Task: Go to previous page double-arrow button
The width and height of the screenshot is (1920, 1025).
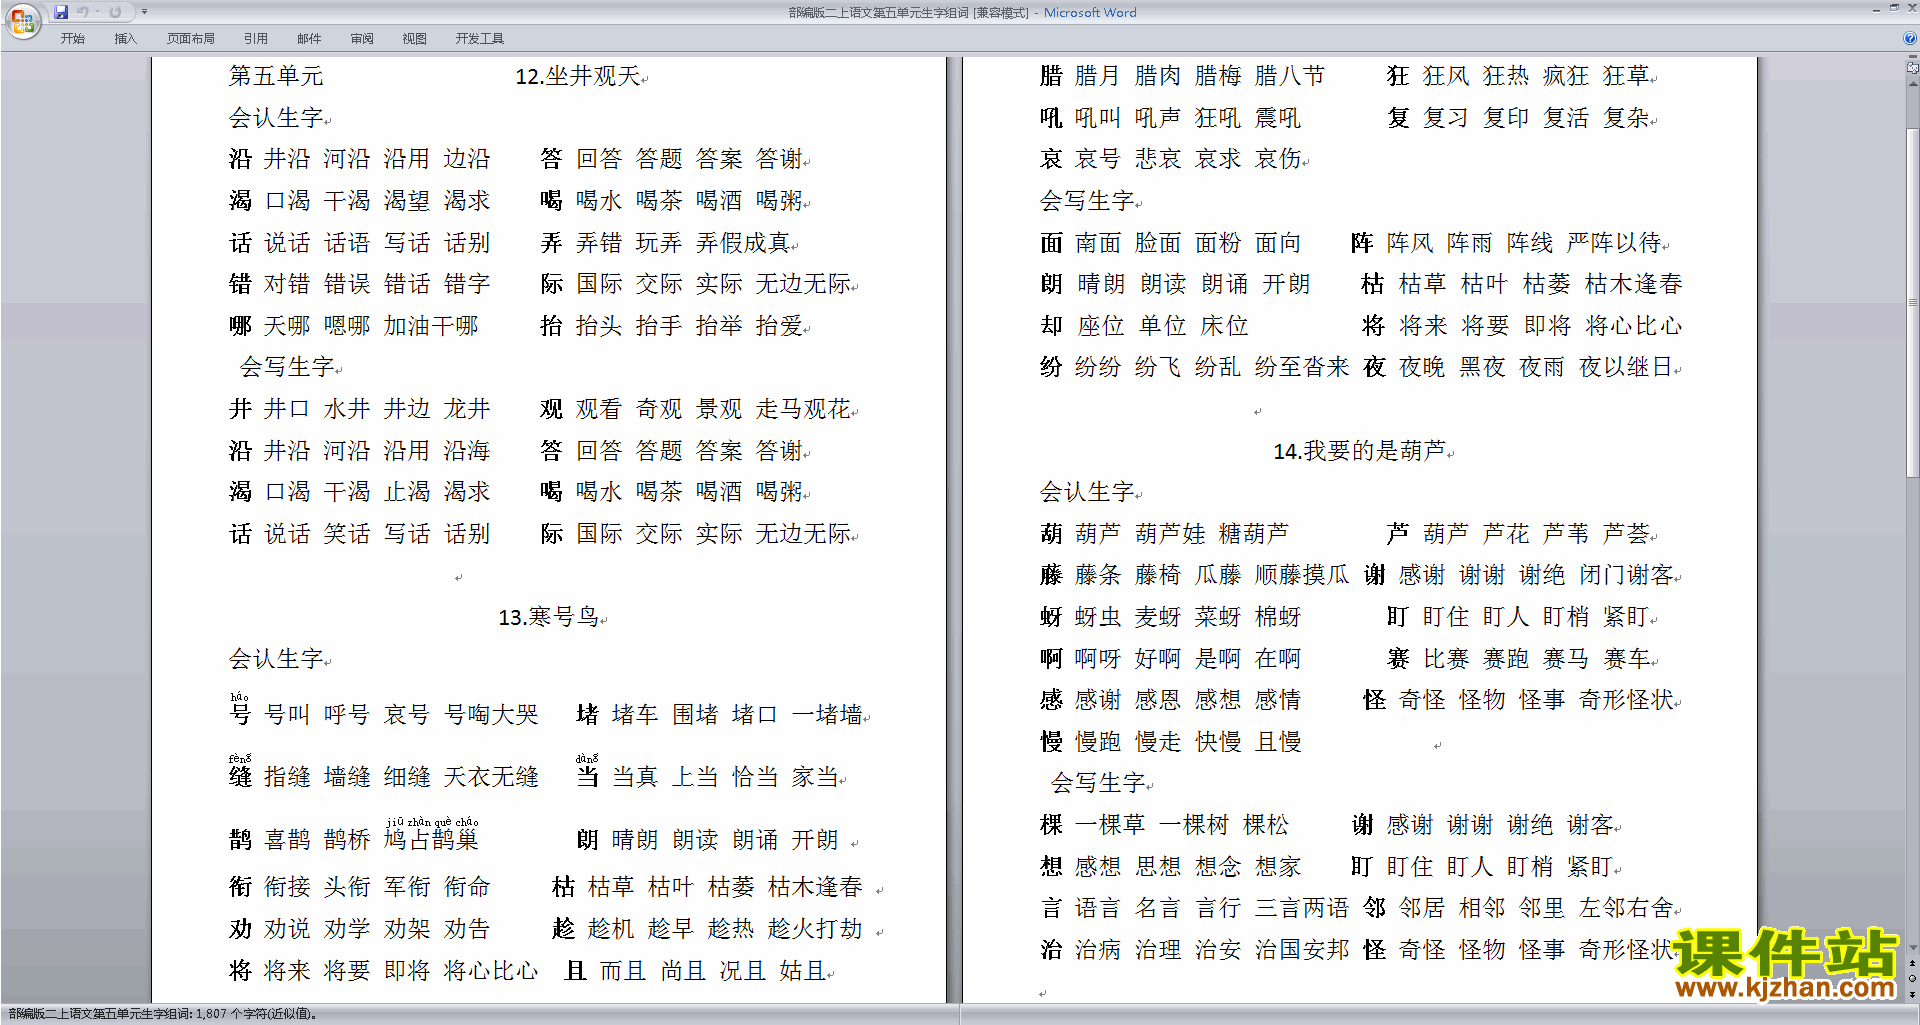Action: pos(1913,963)
